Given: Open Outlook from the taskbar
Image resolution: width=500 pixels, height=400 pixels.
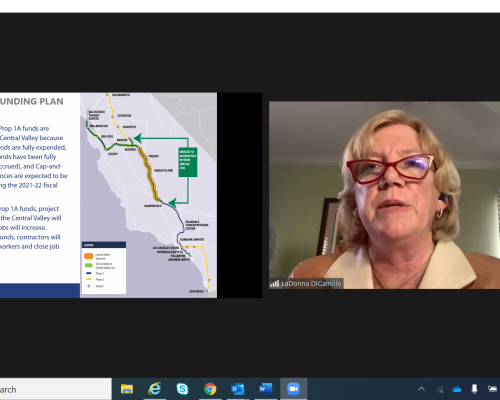Looking at the screenshot, I should (238, 389).
